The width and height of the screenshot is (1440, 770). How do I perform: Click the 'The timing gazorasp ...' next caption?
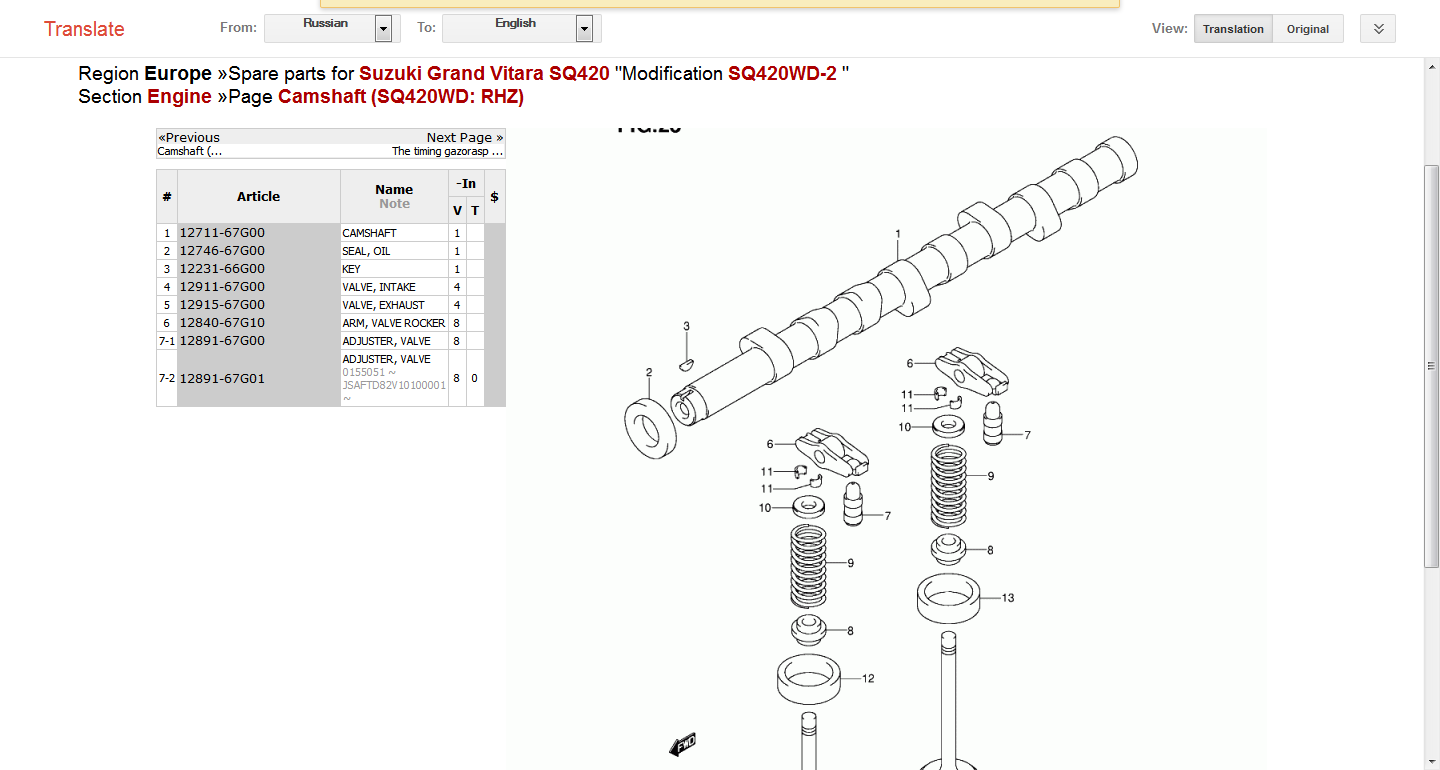tap(447, 152)
